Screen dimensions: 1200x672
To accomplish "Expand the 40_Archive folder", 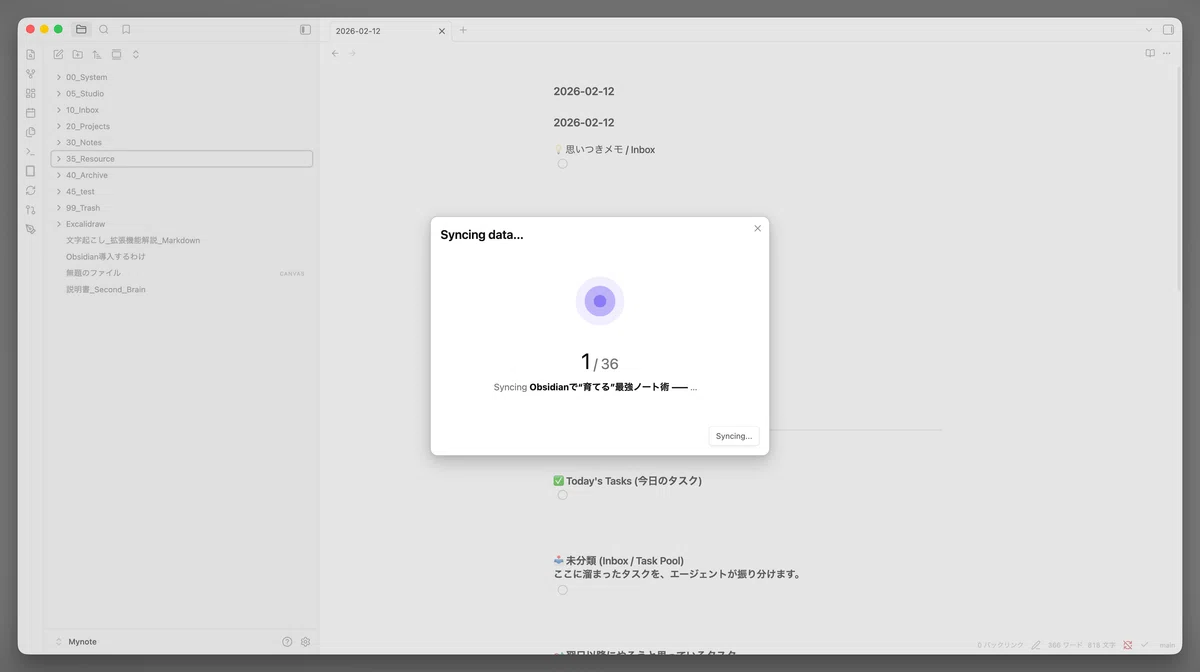I will [x=182, y=175].
